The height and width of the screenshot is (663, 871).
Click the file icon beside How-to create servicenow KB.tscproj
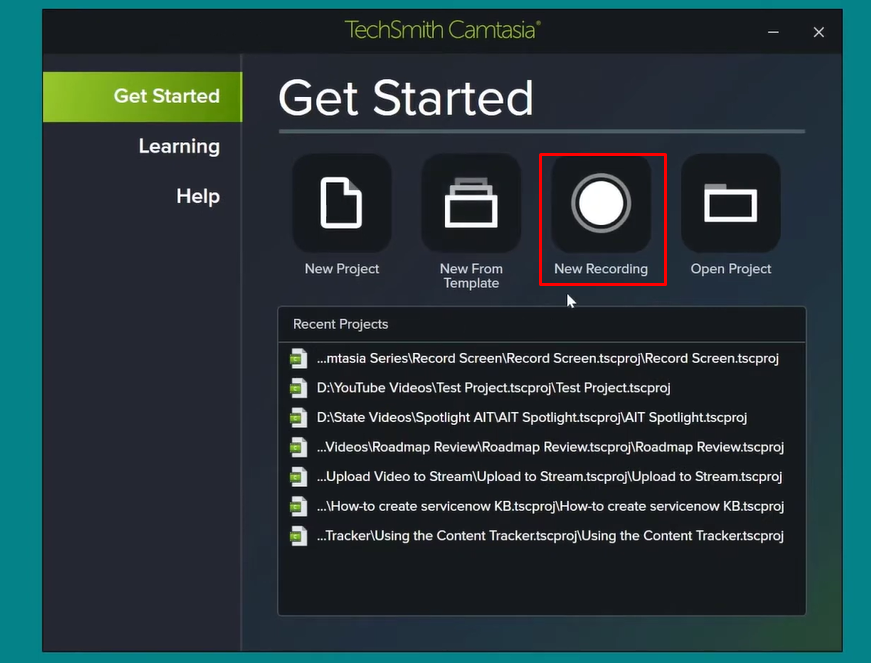(x=299, y=506)
